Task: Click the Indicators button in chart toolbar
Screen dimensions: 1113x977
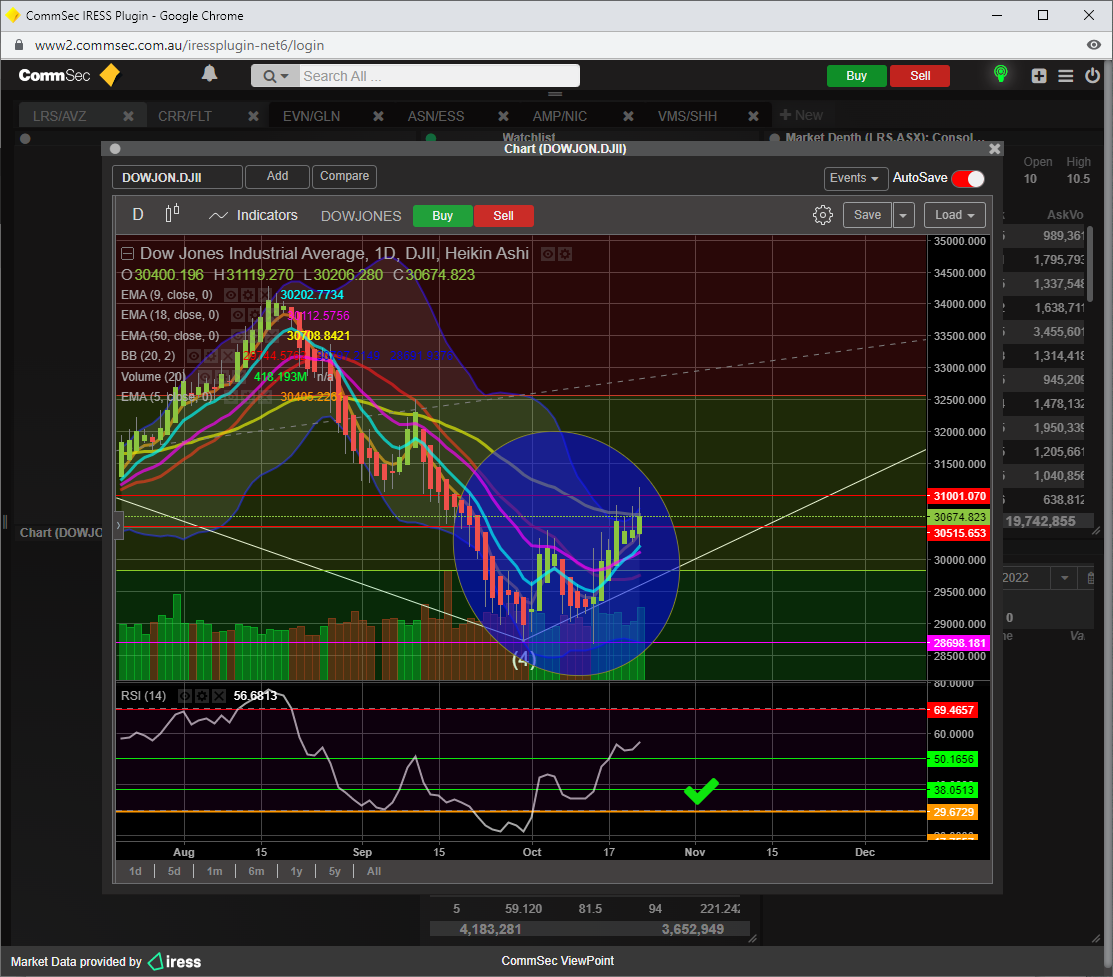Action: (254, 215)
